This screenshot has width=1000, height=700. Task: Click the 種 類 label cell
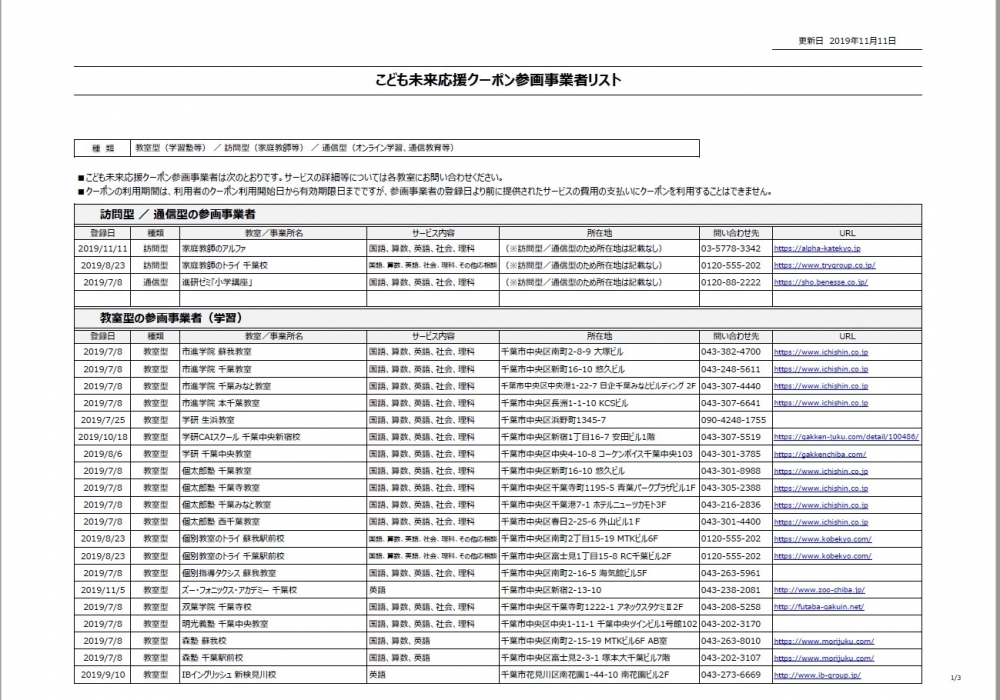[103, 148]
